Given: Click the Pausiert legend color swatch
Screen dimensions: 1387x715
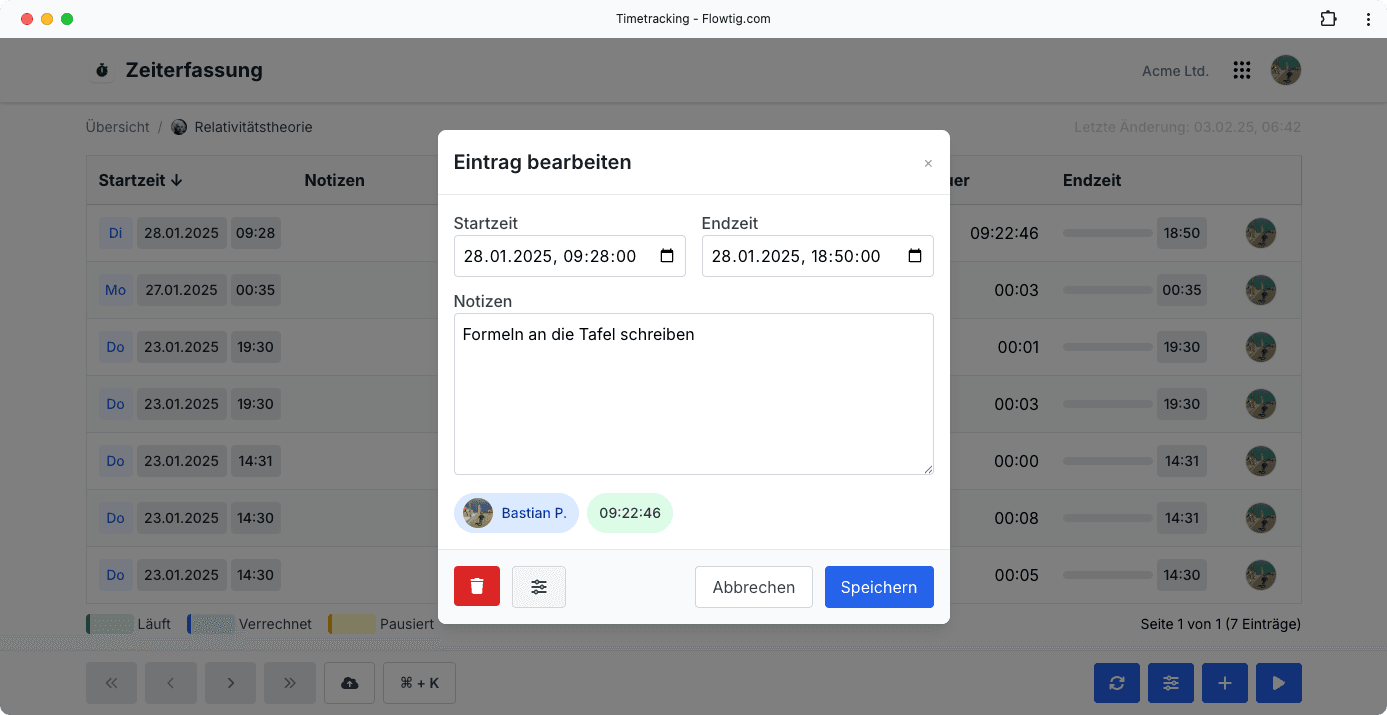Looking at the screenshot, I should click(x=352, y=624).
